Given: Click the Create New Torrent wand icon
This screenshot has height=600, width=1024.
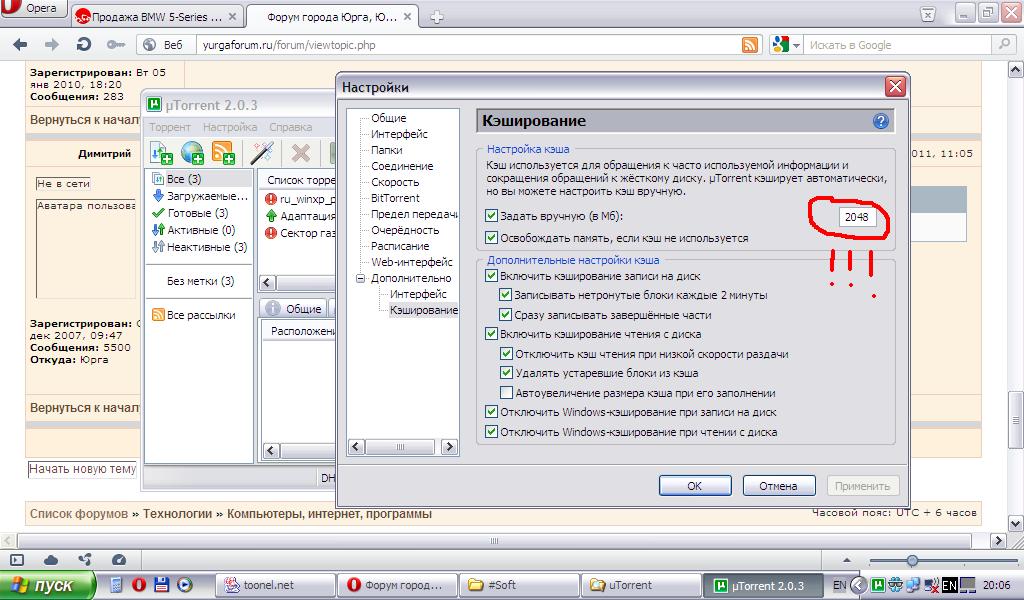Looking at the screenshot, I should point(262,153).
